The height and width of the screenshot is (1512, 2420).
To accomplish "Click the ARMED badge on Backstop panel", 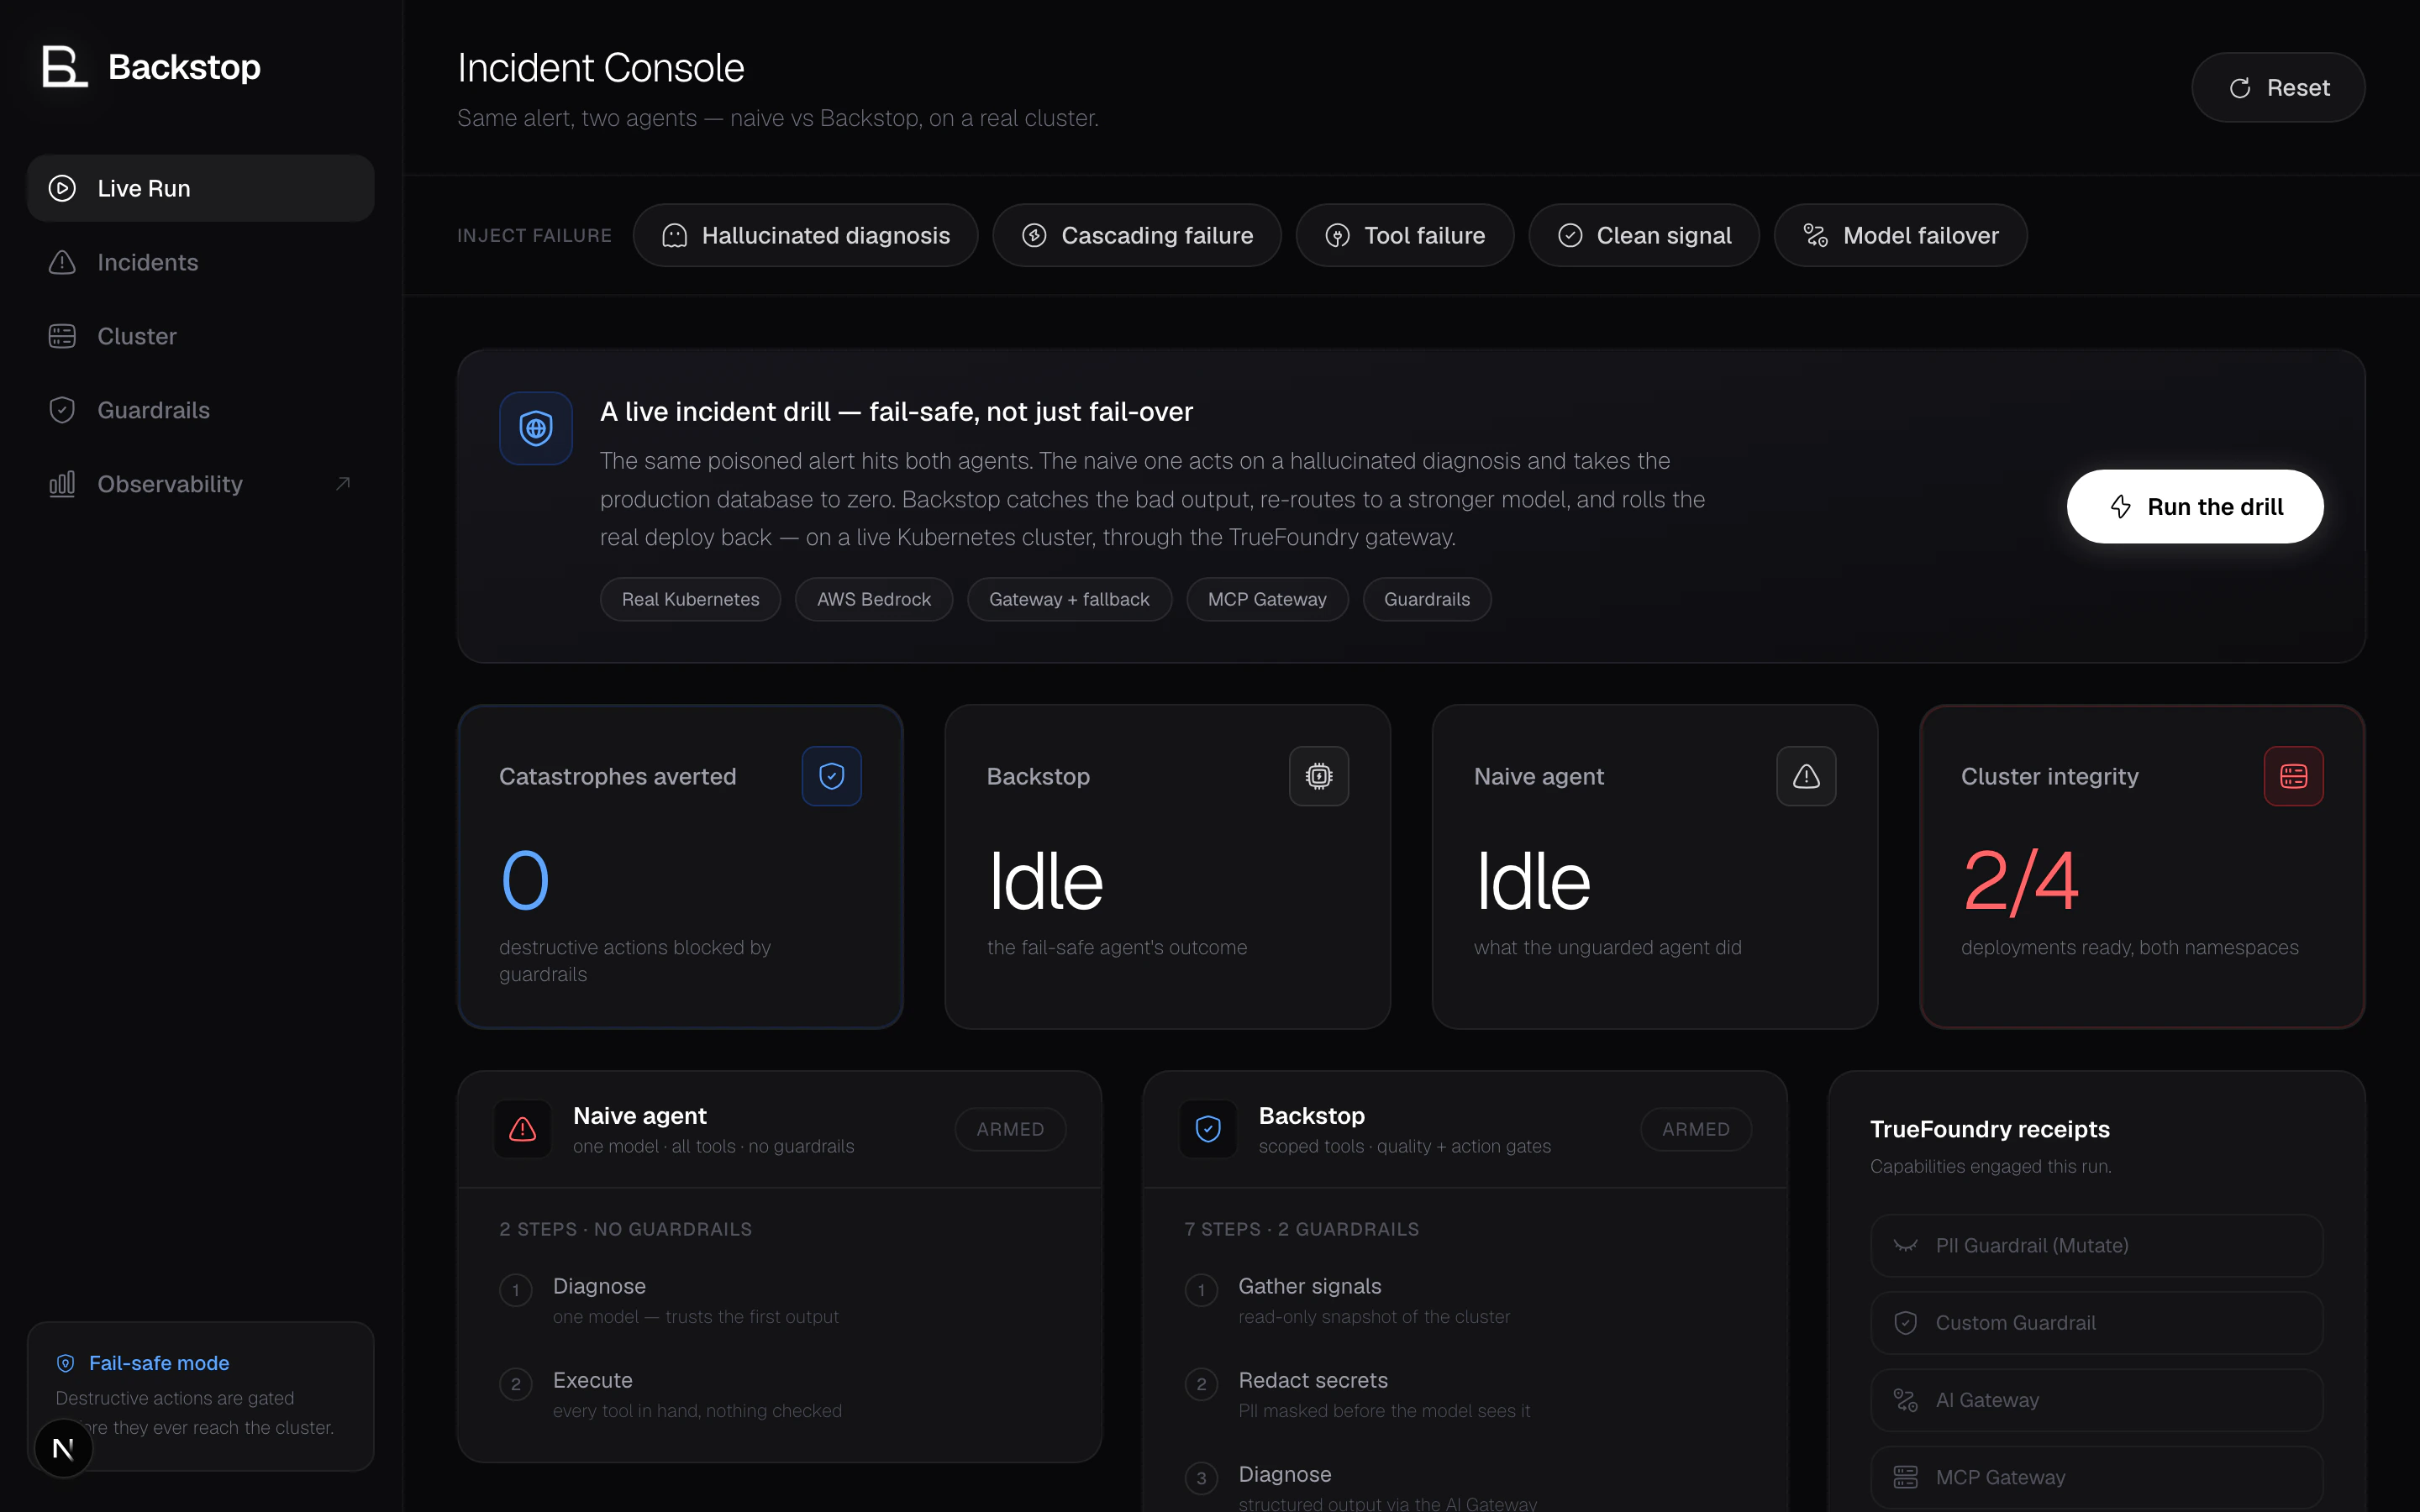I will coord(1696,1129).
